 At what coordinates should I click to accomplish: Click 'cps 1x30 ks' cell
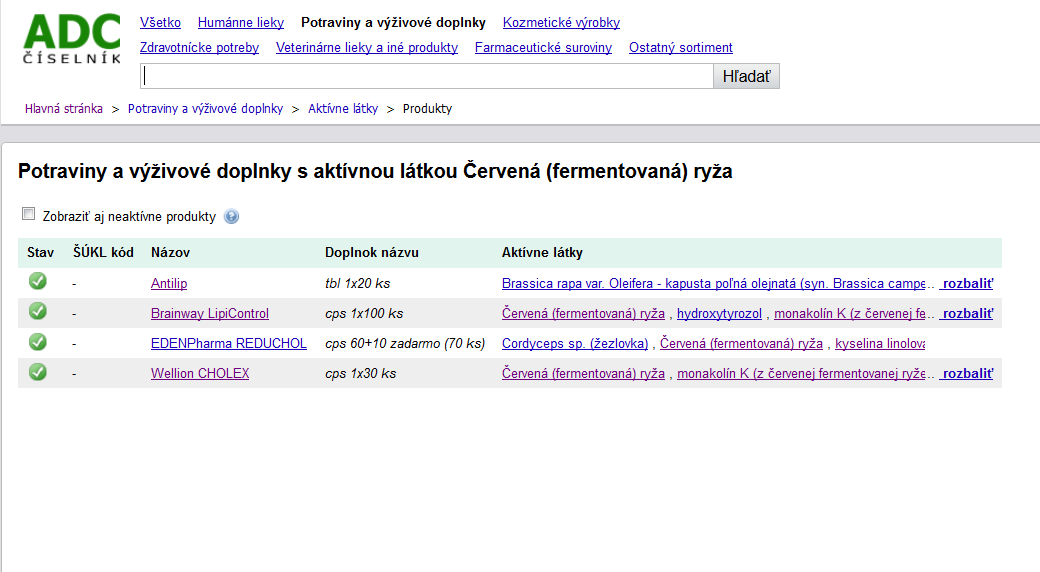361,374
